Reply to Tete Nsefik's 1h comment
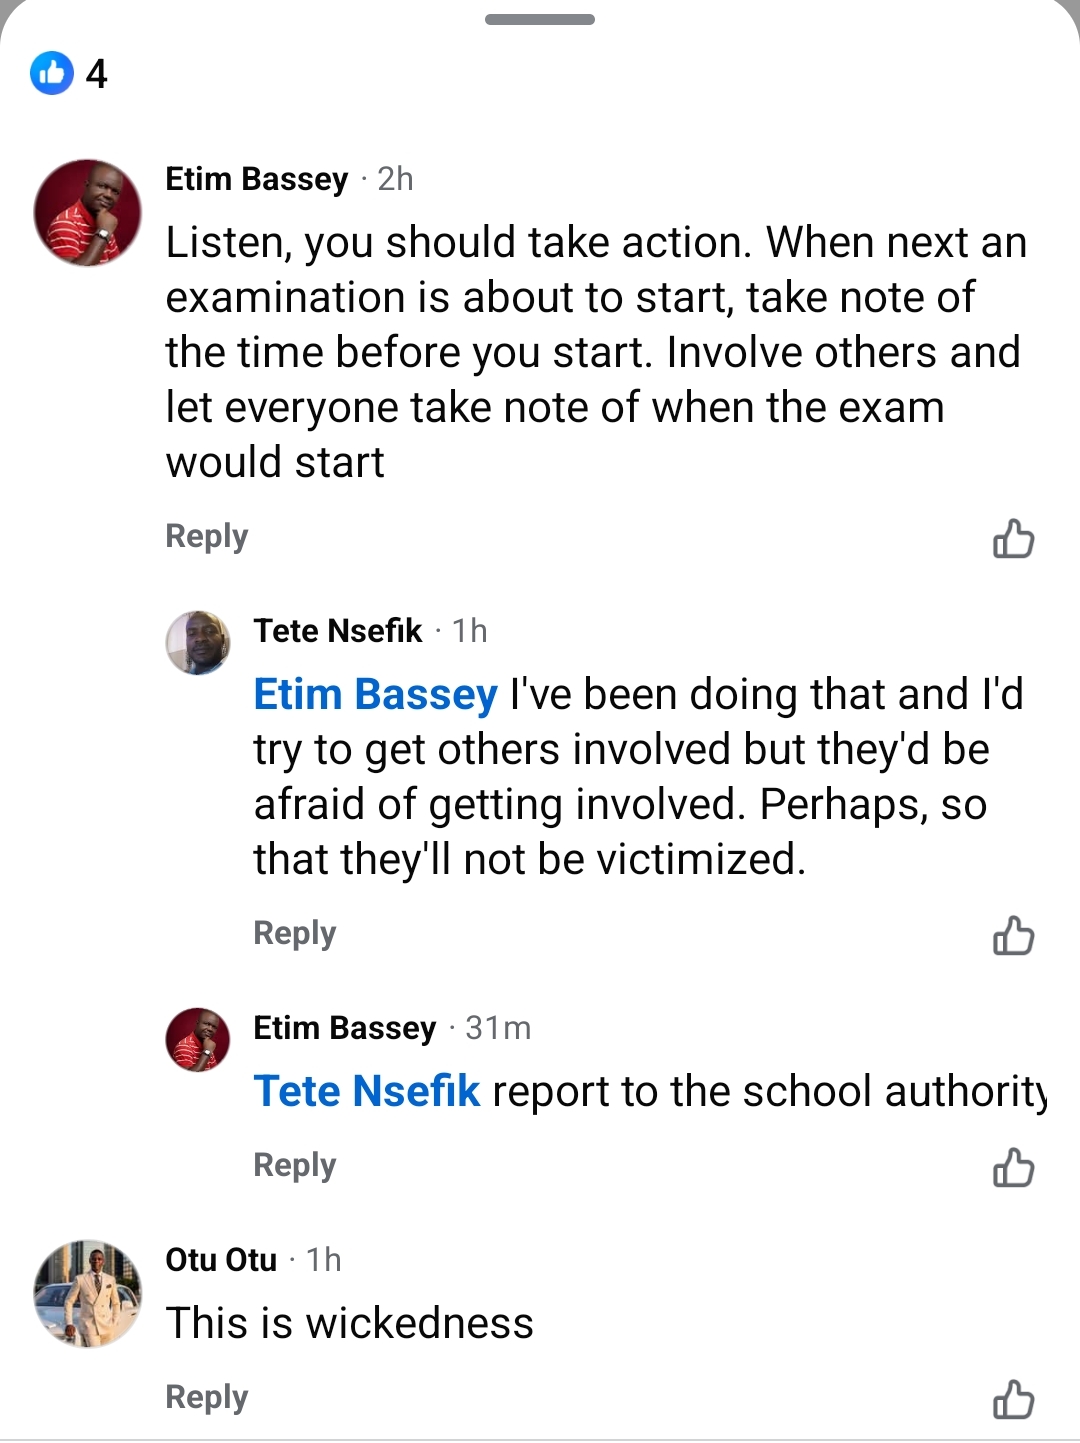The width and height of the screenshot is (1080, 1443). pyautogui.click(x=294, y=933)
